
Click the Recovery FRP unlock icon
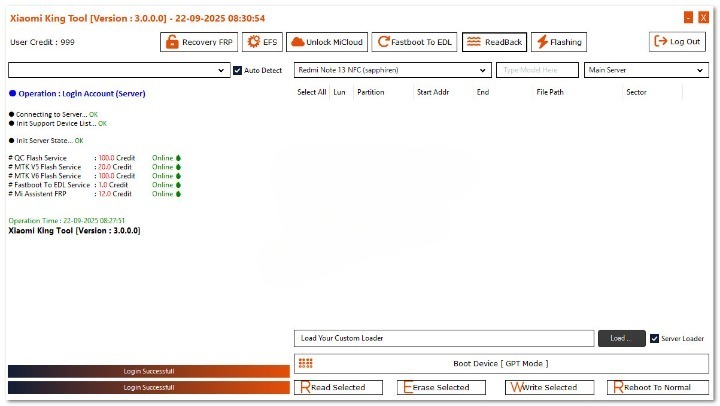click(172, 42)
